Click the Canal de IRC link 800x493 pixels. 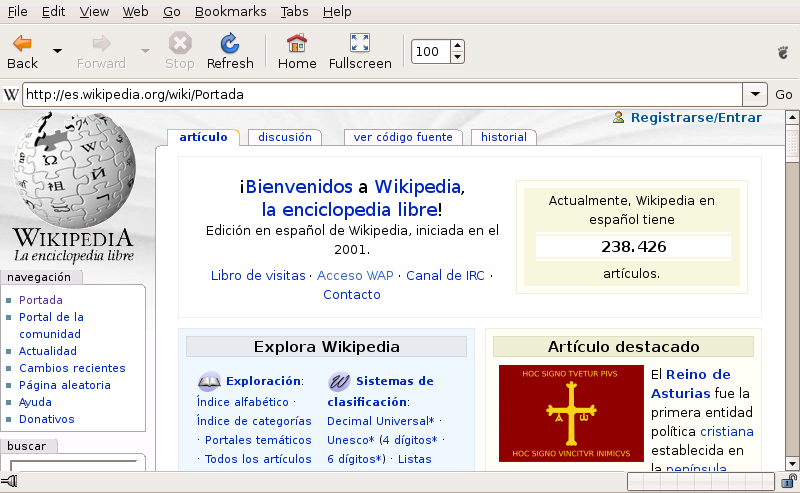pyautogui.click(x=445, y=276)
